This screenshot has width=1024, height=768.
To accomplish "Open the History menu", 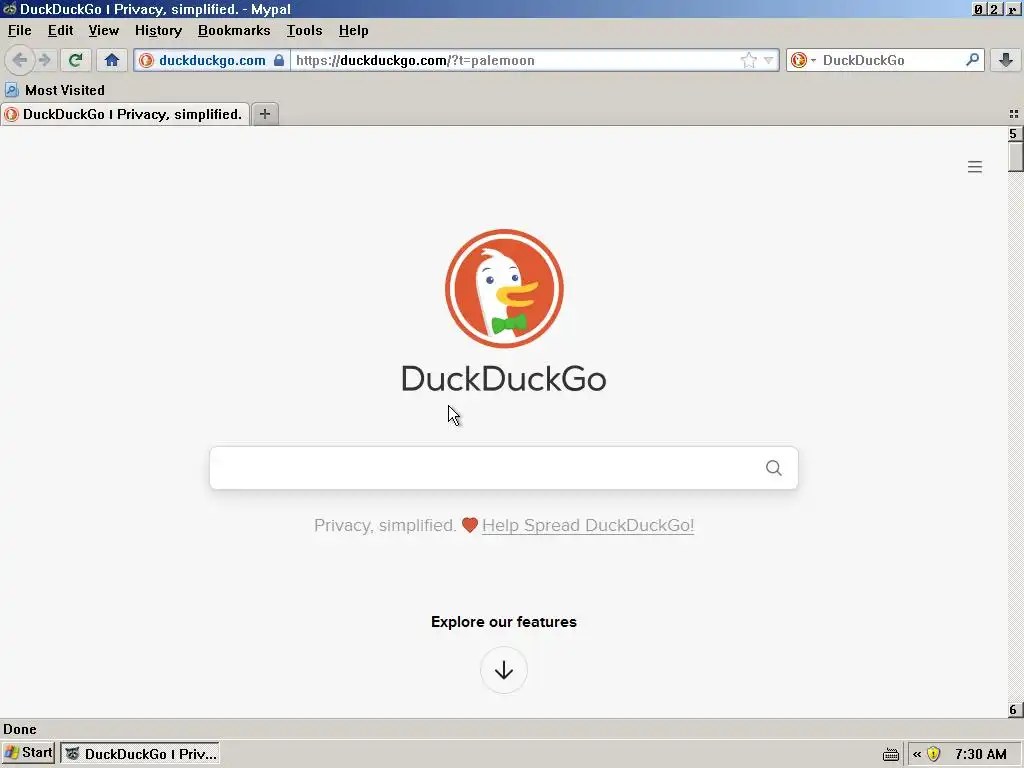I will [158, 31].
